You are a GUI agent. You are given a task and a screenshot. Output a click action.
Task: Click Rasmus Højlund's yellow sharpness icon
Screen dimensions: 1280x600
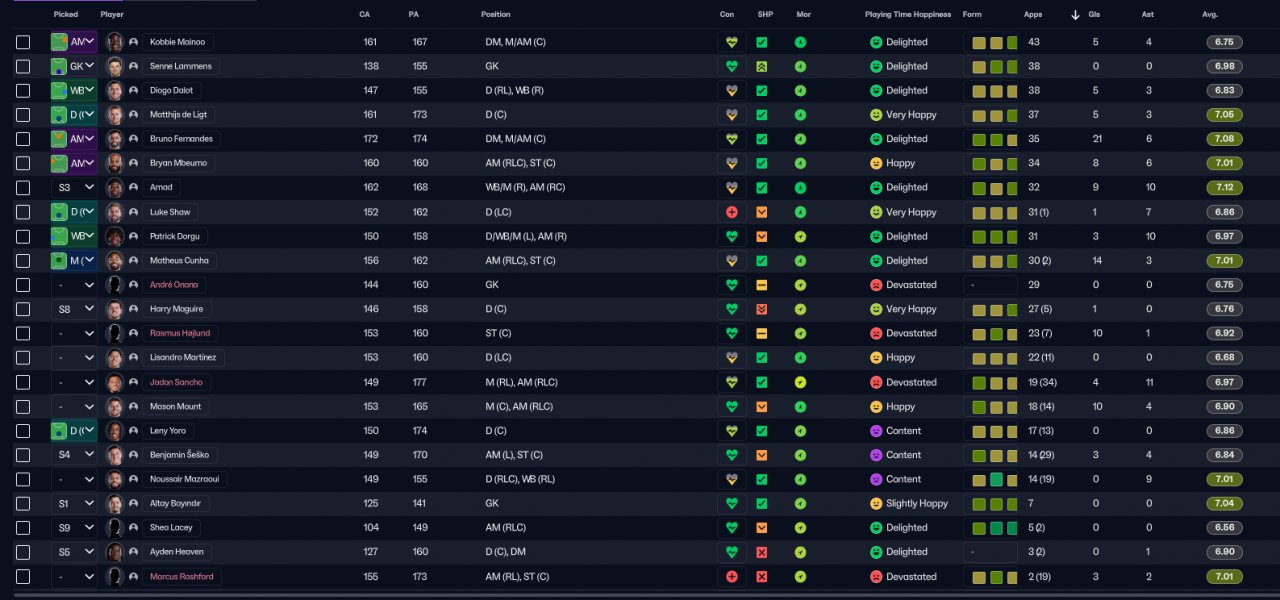click(762, 333)
